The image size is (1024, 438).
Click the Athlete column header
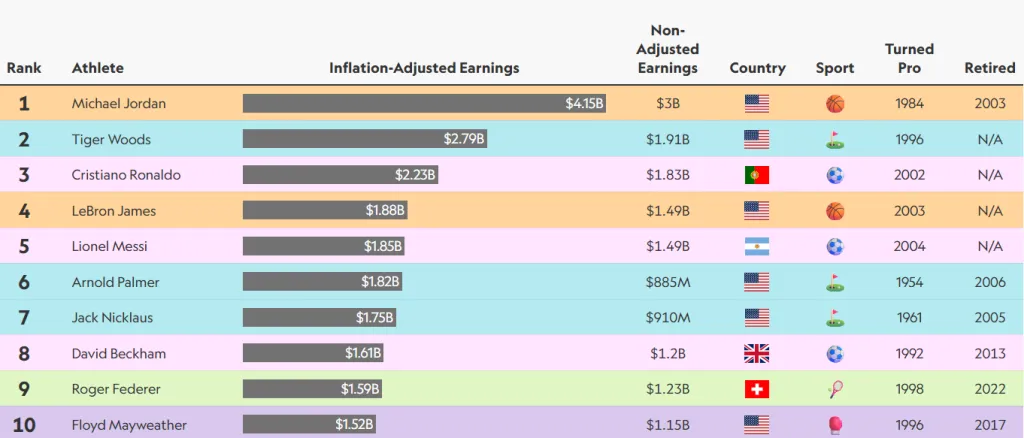(98, 68)
